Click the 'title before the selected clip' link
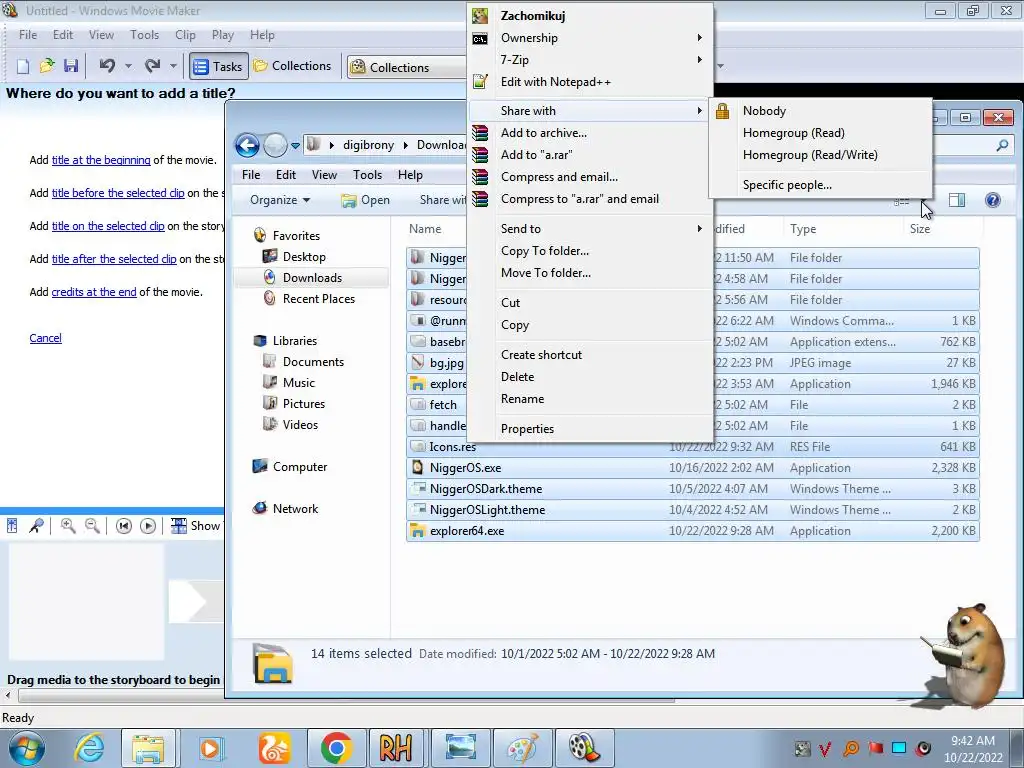 [x=118, y=193]
